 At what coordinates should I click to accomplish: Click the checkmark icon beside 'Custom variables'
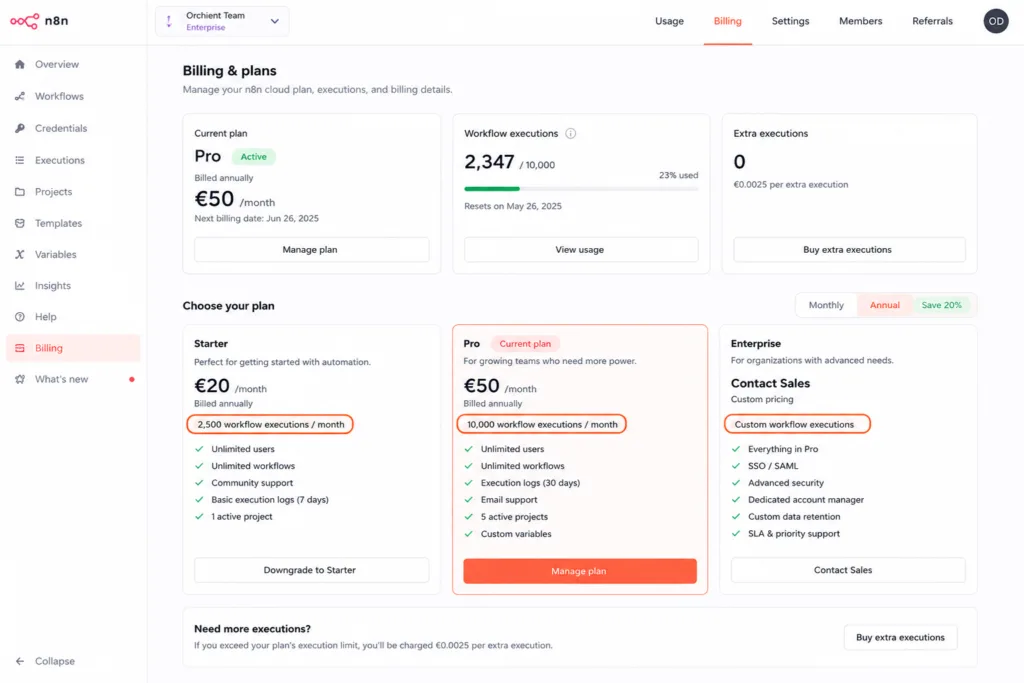point(468,533)
